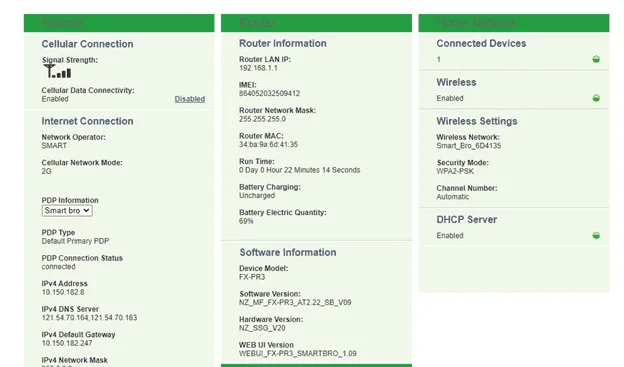
Task: Select the Internet panel header
Action: (x=119, y=23)
